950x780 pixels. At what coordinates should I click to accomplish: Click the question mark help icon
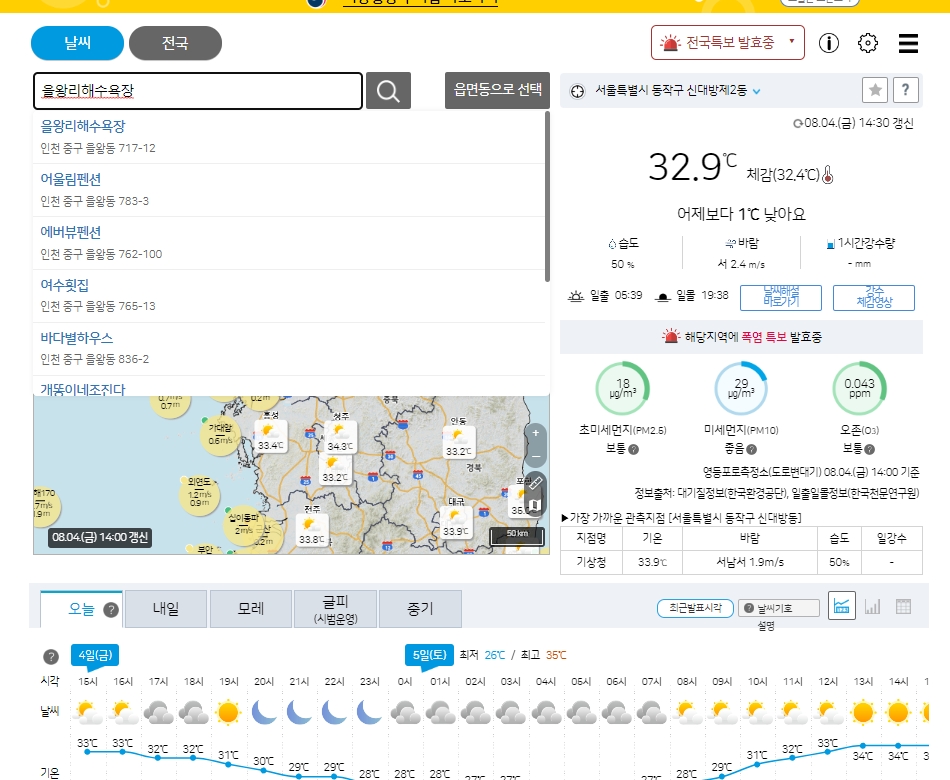click(x=906, y=90)
